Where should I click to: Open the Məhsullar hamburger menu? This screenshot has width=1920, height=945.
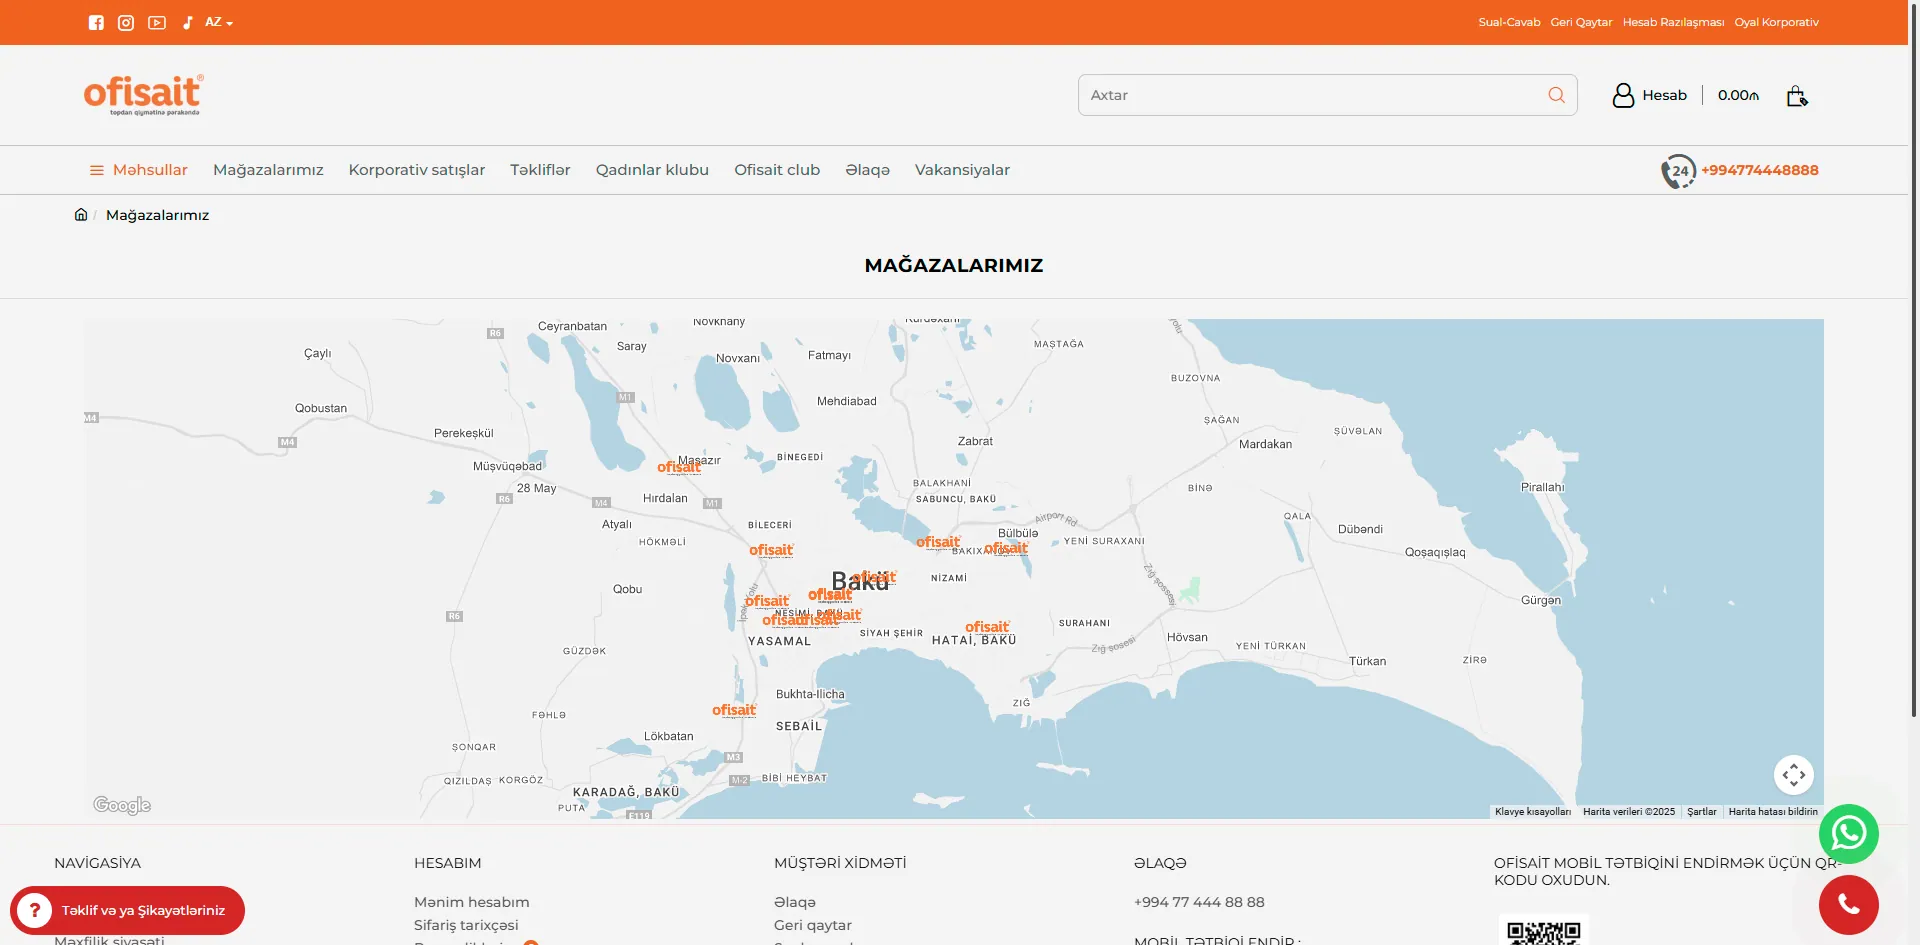(139, 170)
